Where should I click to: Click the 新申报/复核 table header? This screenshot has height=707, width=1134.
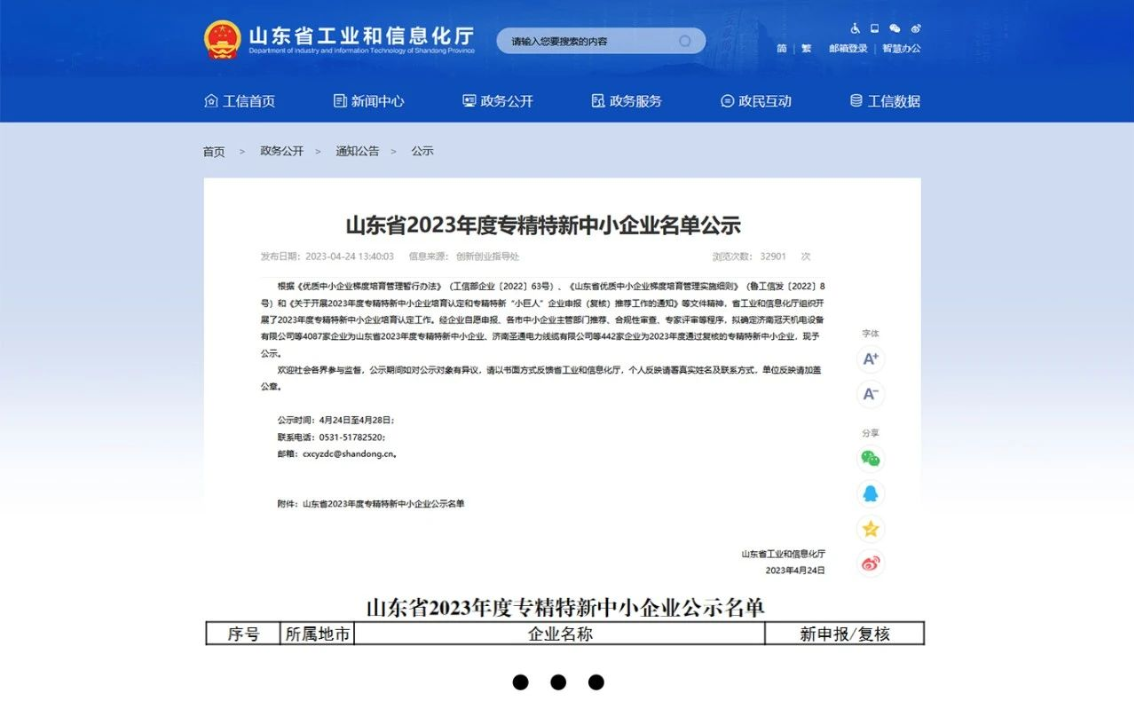845,634
